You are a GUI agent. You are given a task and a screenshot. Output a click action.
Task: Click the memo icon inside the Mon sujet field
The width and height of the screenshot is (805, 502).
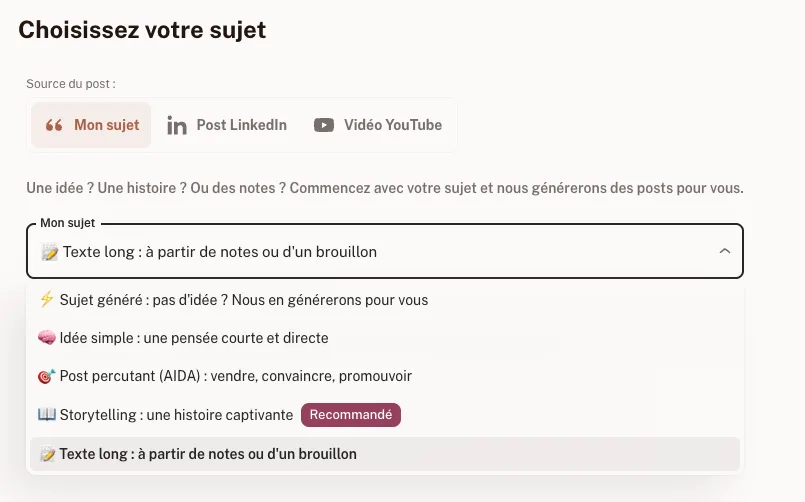(50, 252)
